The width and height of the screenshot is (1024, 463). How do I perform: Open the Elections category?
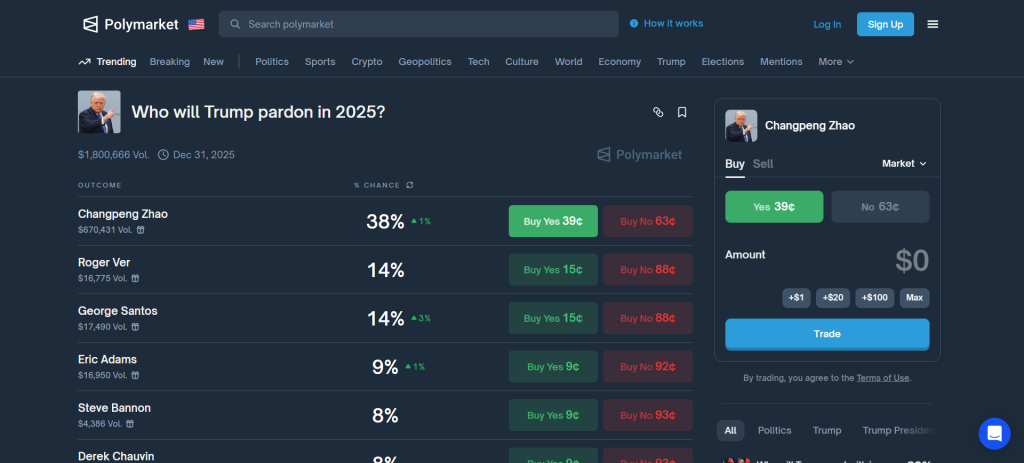(723, 61)
